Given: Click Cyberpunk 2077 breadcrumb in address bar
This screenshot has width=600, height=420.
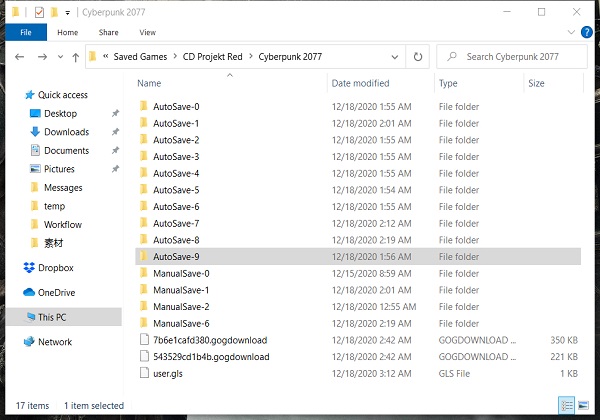Looking at the screenshot, I should [x=290, y=57].
